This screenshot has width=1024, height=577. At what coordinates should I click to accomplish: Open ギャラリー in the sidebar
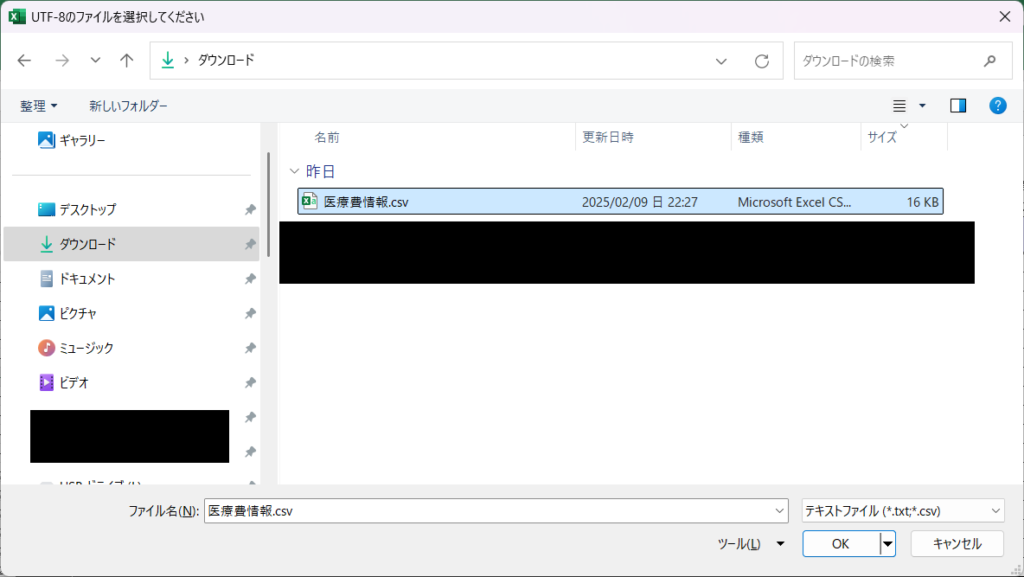(81, 140)
